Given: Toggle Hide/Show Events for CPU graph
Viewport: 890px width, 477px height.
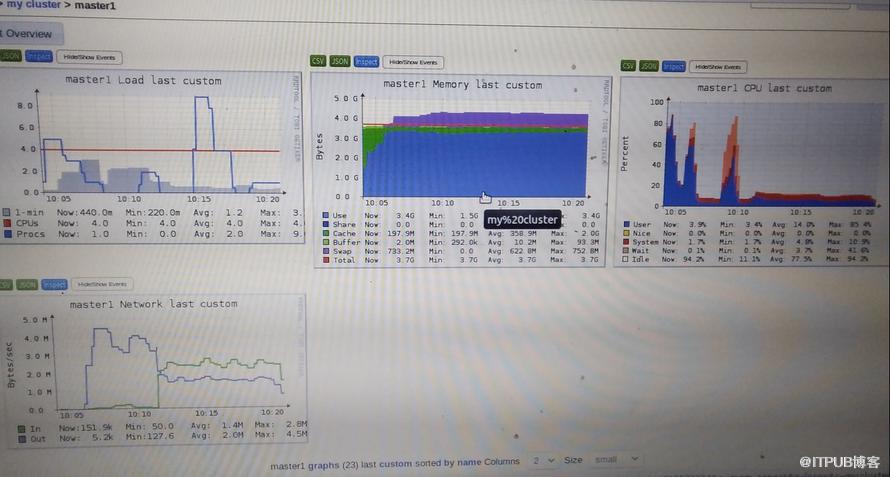Looking at the screenshot, I should click(718, 66).
